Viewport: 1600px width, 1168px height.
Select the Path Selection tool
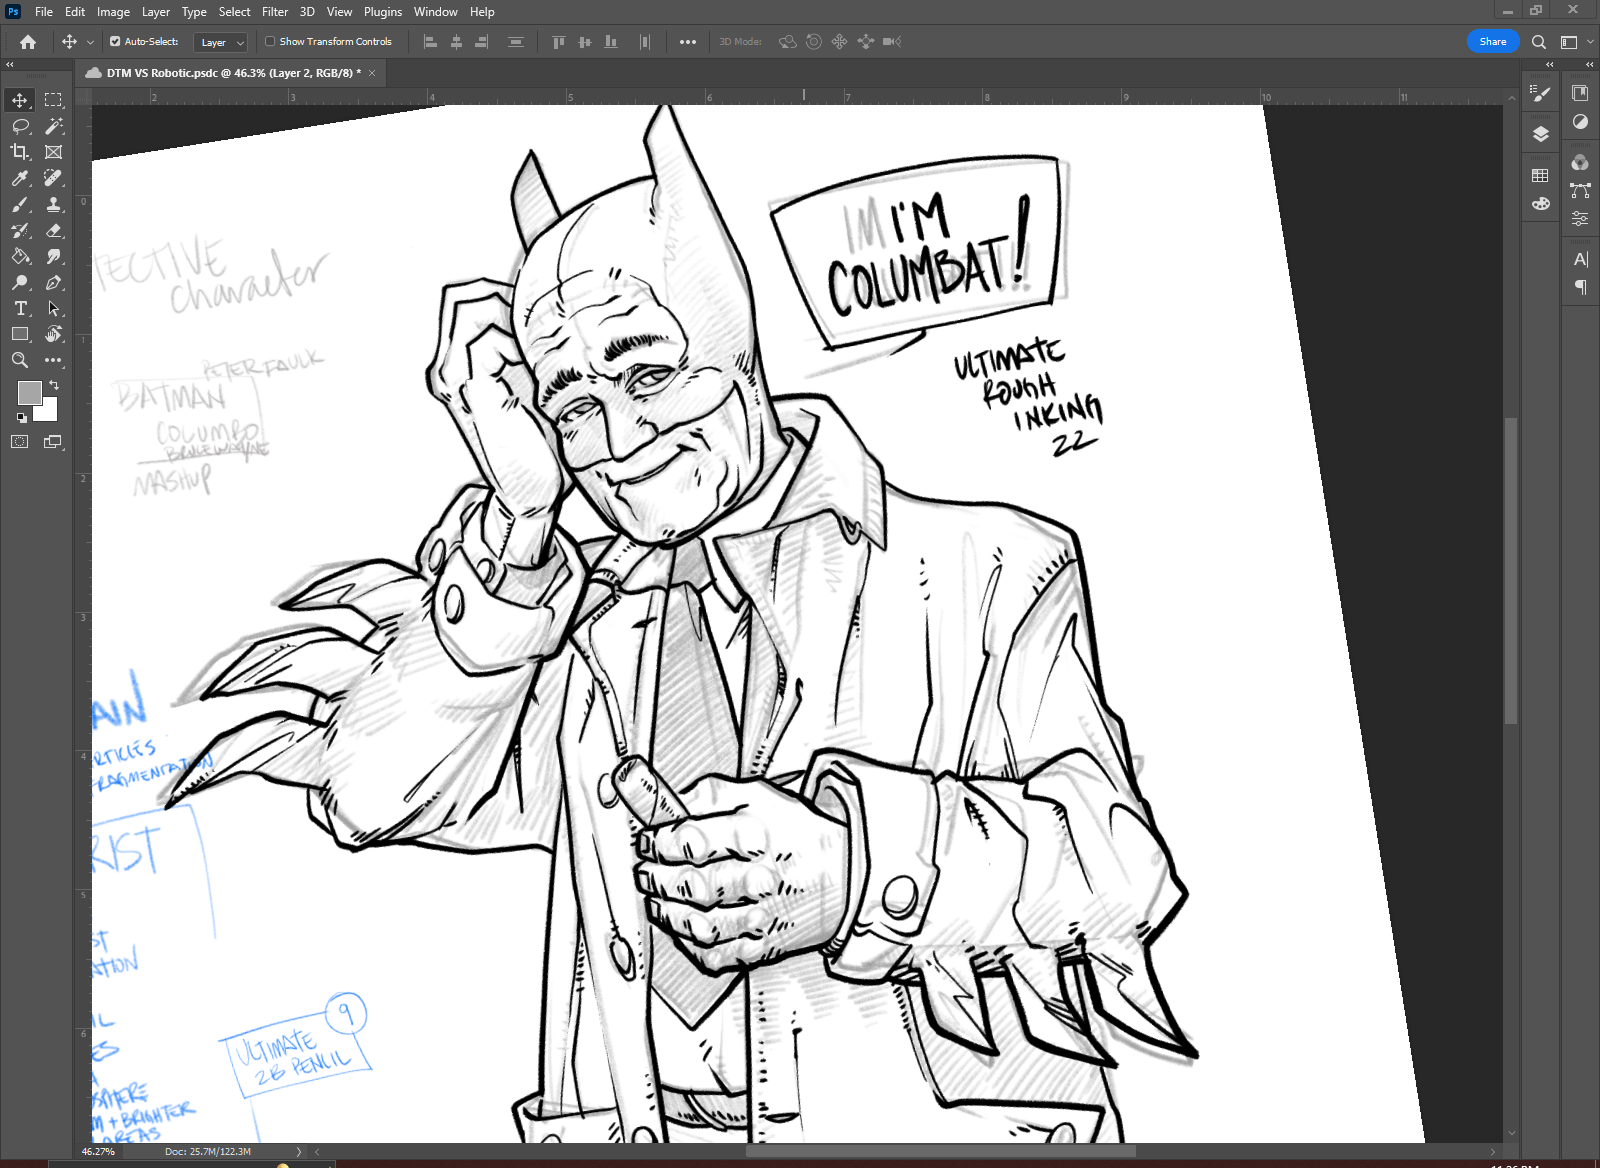(53, 308)
